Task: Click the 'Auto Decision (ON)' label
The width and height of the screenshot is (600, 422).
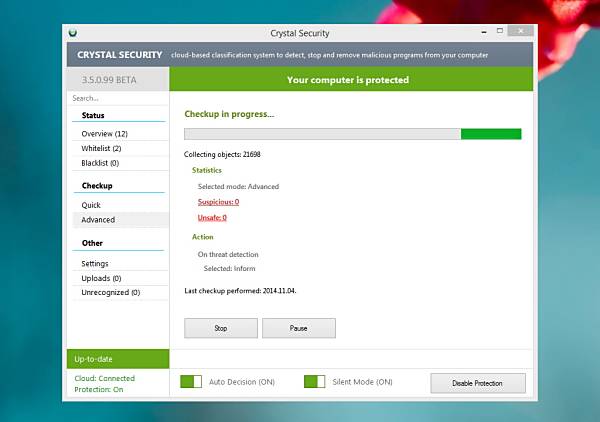Action: (242, 382)
